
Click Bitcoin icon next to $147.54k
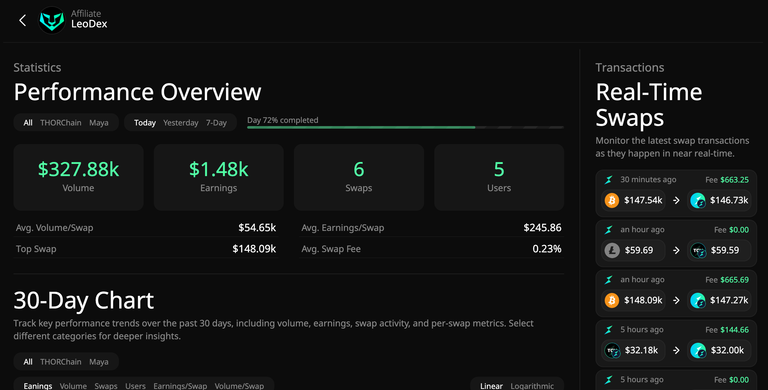point(612,200)
